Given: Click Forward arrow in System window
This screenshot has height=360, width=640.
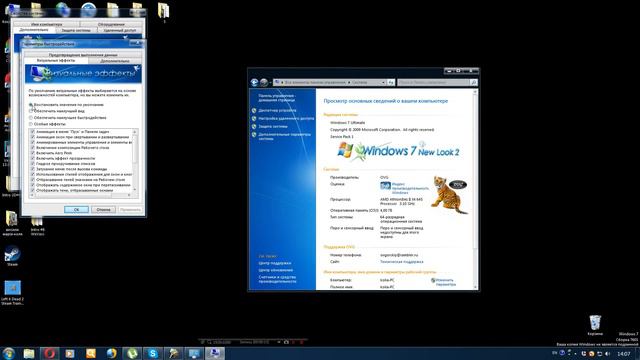Looking at the screenshot, I should click(264, 82).
